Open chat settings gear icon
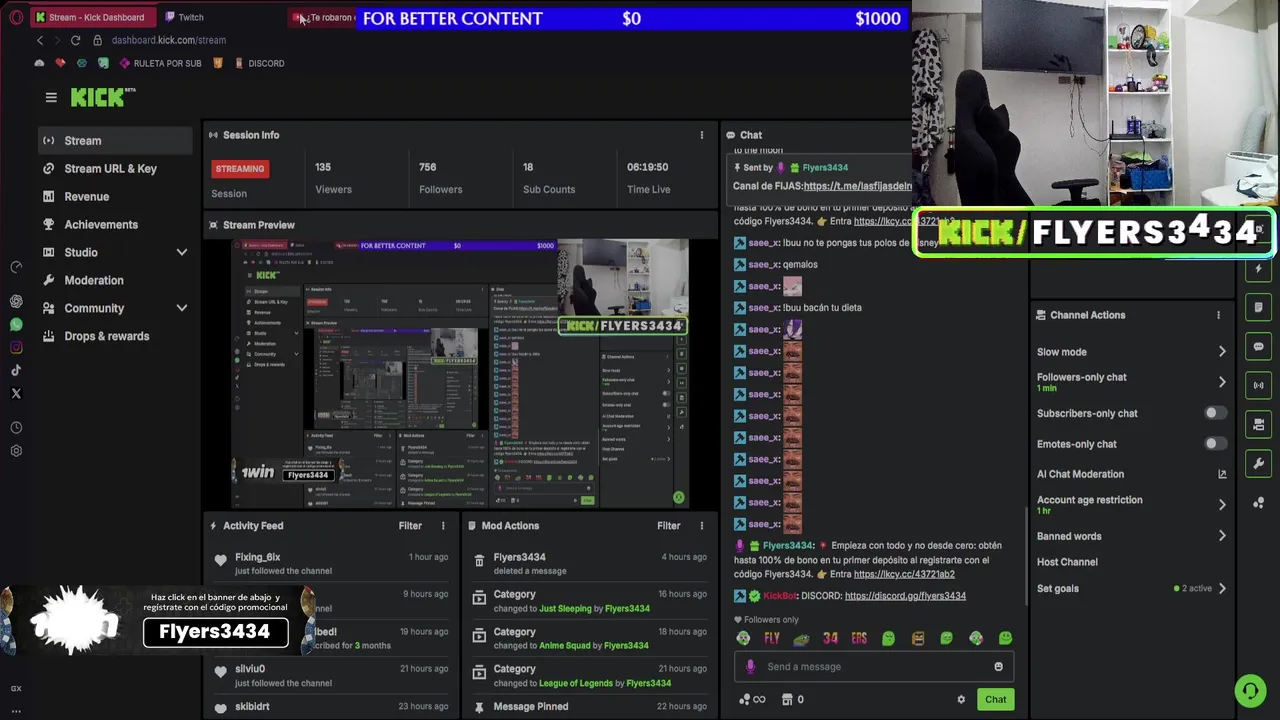 pyautogui.click(x=961, y=700)
